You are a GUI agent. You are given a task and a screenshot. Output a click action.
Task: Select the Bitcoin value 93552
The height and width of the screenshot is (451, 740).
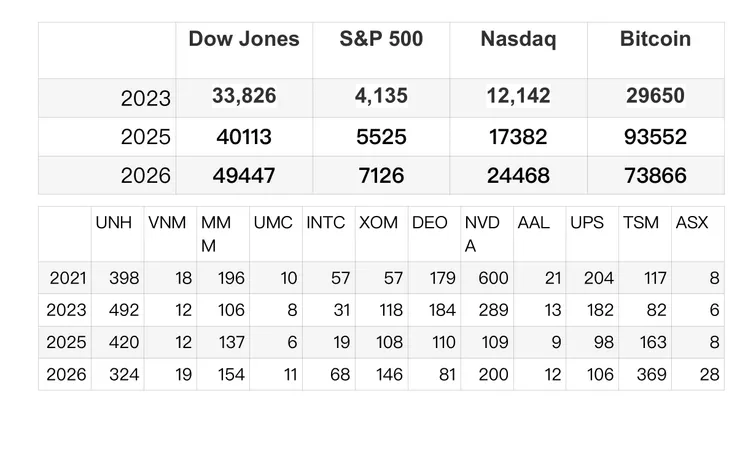click(655, 136)
